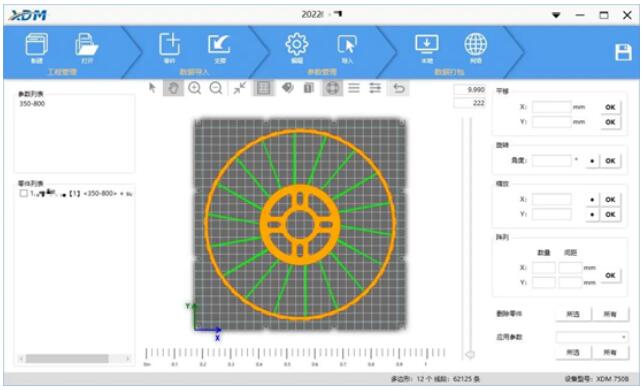Select the arrow pointer tool
Image resolution: width=644 pixels, height=390 pixels.
[x=152, y=87]
